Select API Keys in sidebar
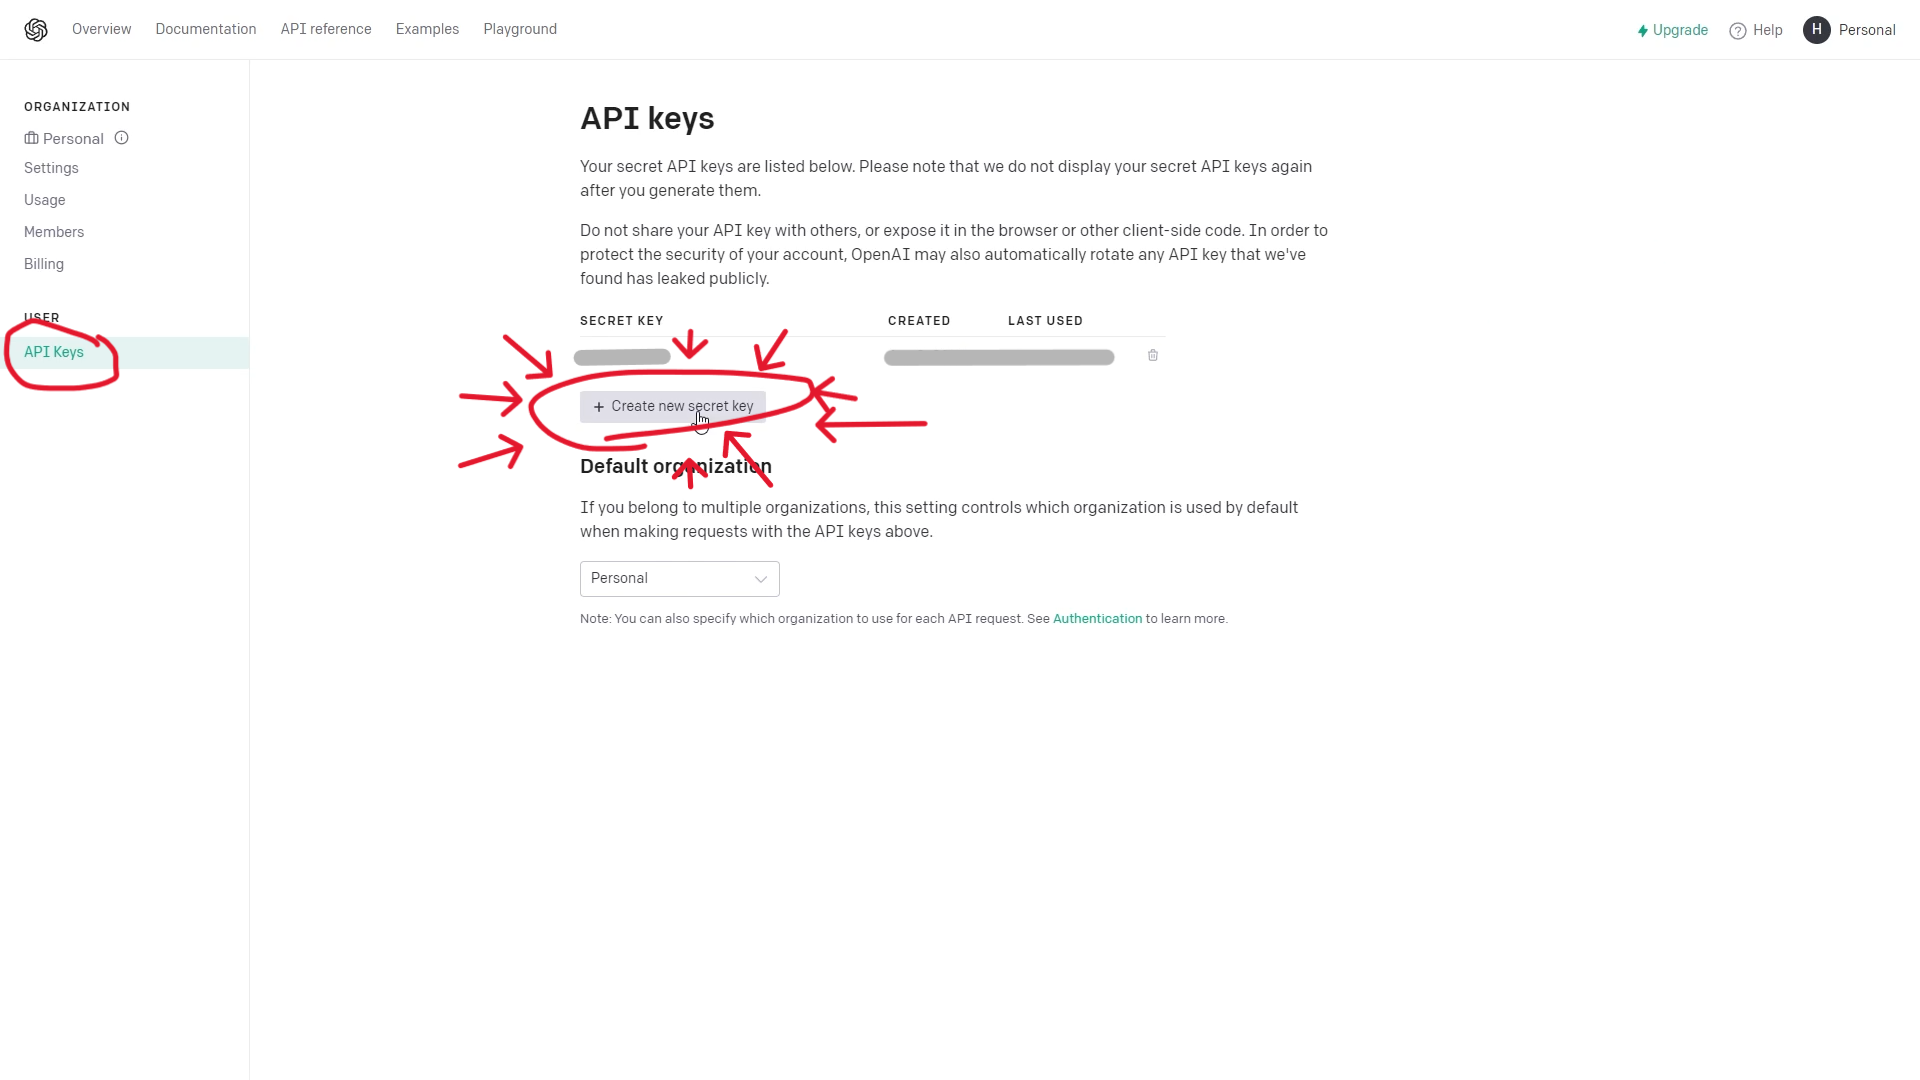Image resolution: width=1920 pixels, height=1080 pixels. (x=54, y=352)
